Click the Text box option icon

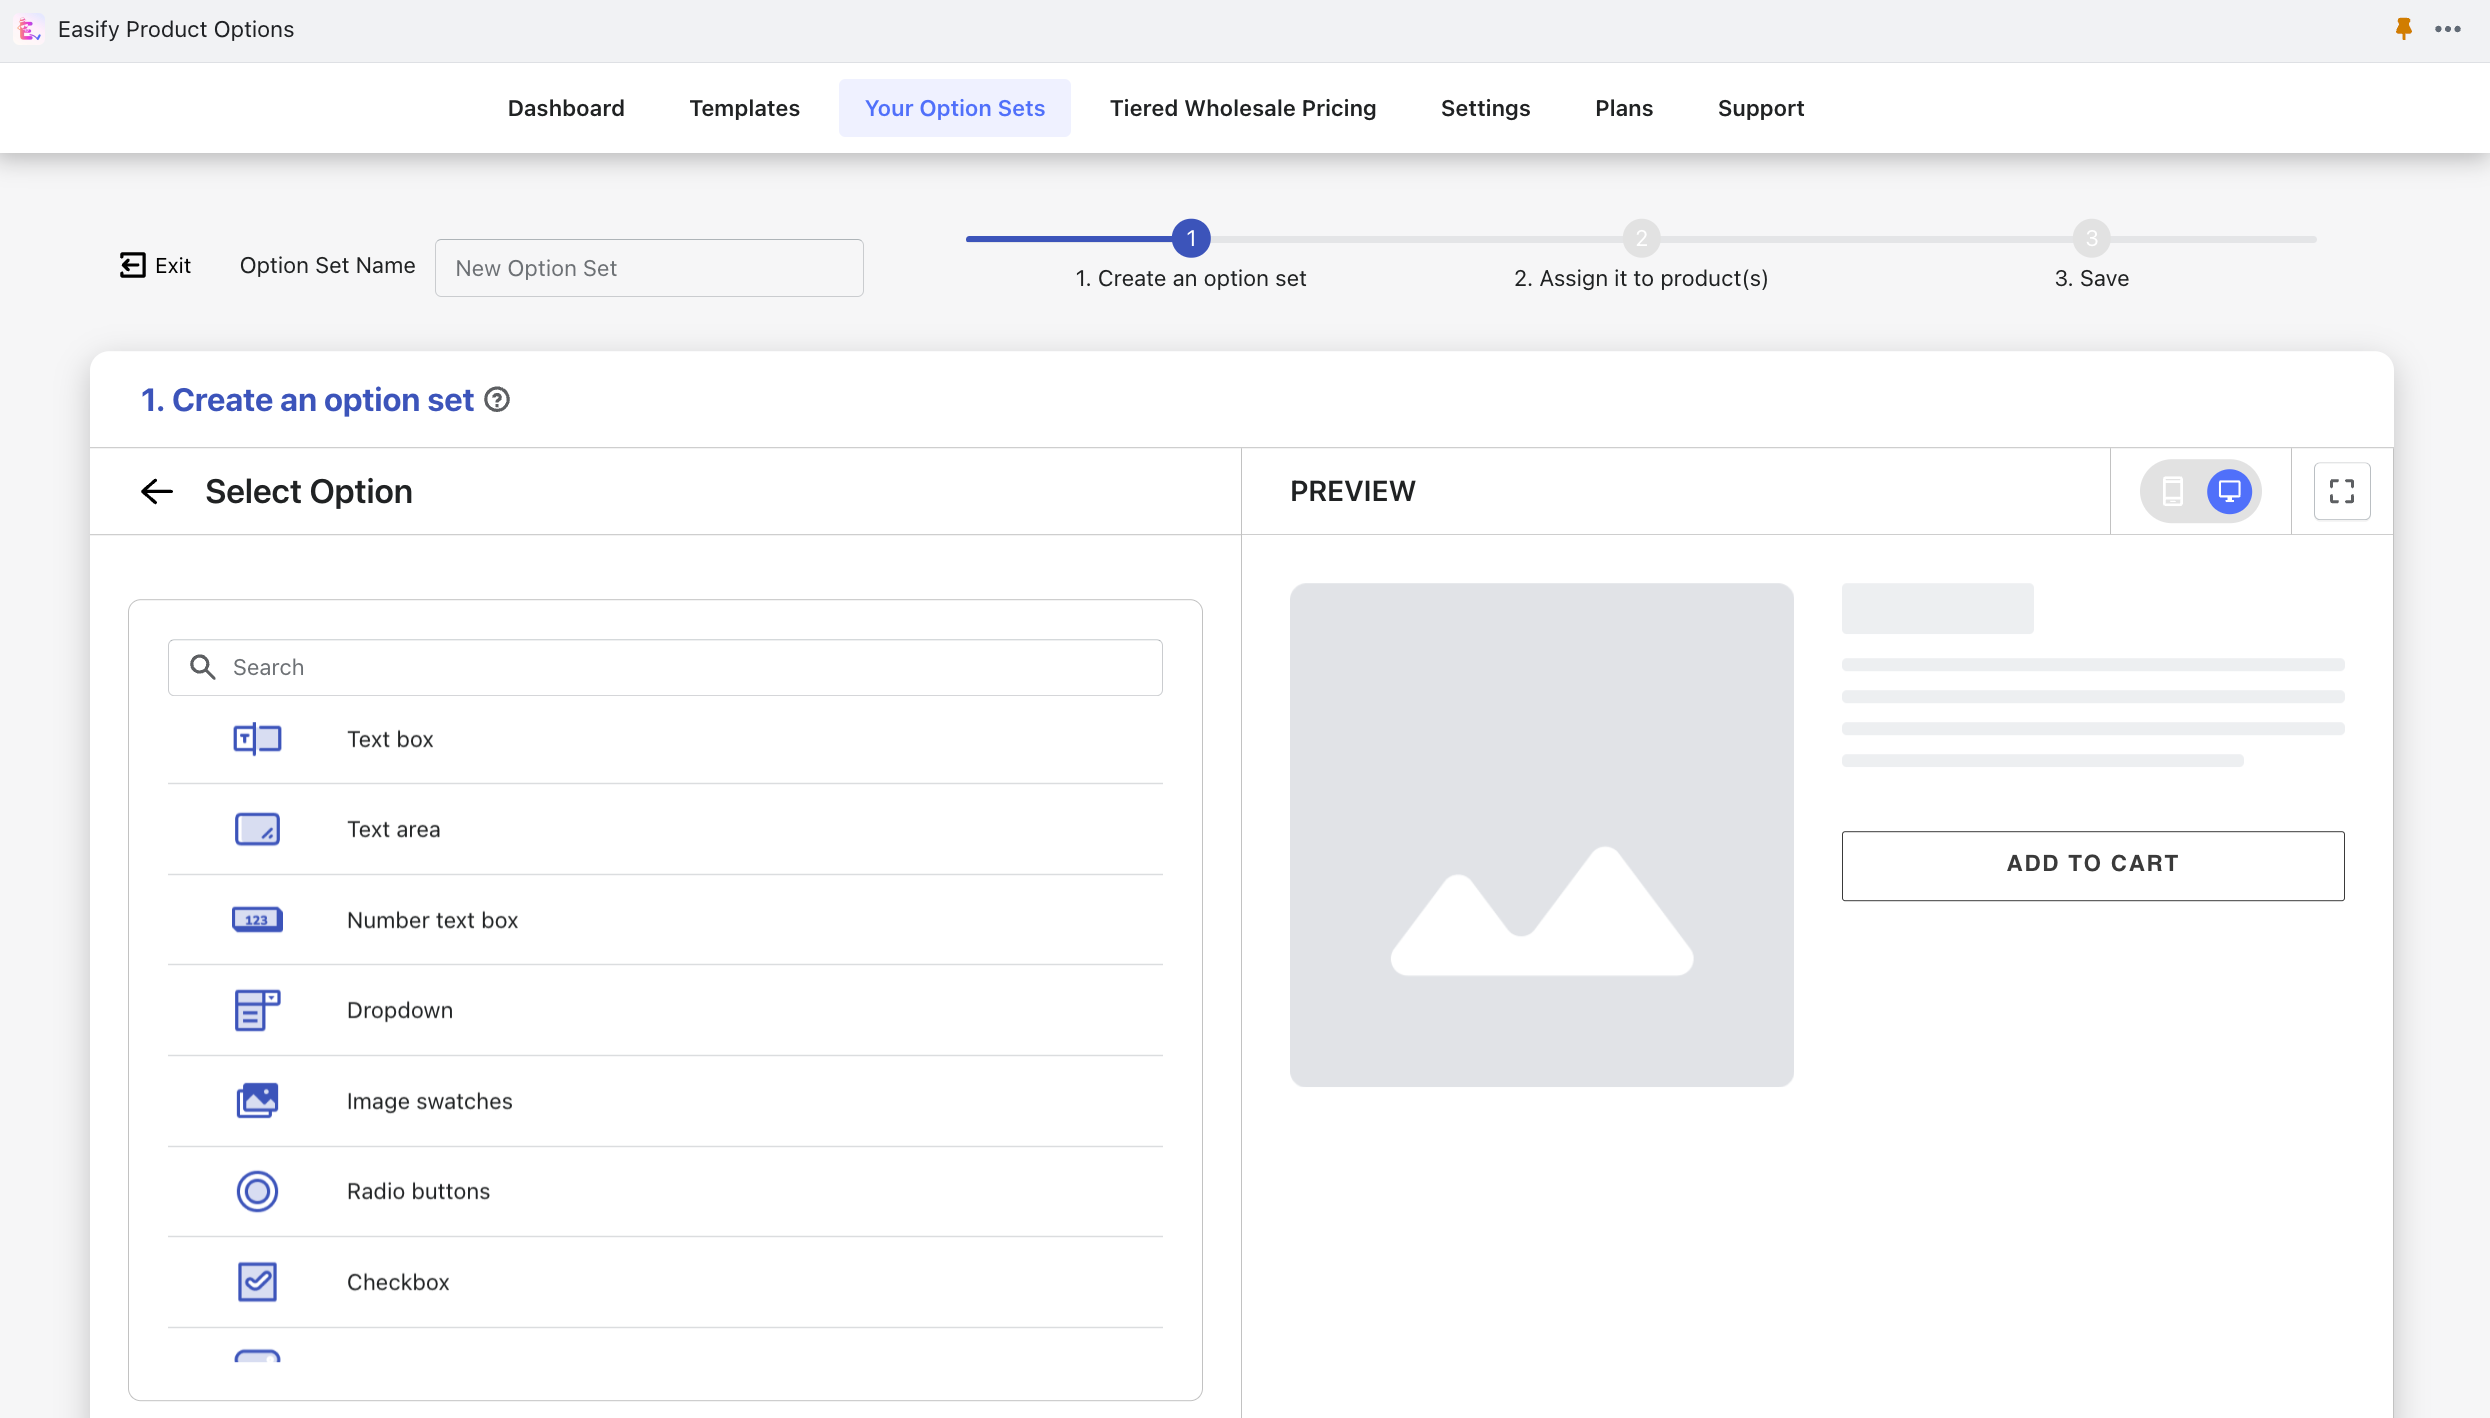point(257,737)
